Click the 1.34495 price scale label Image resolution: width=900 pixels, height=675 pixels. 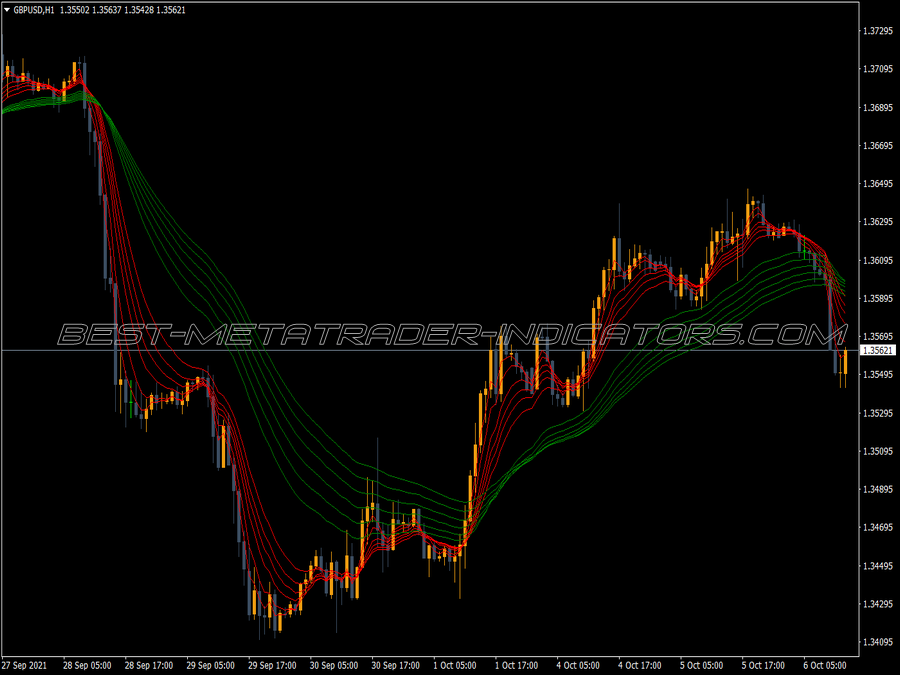pos(878,566)
